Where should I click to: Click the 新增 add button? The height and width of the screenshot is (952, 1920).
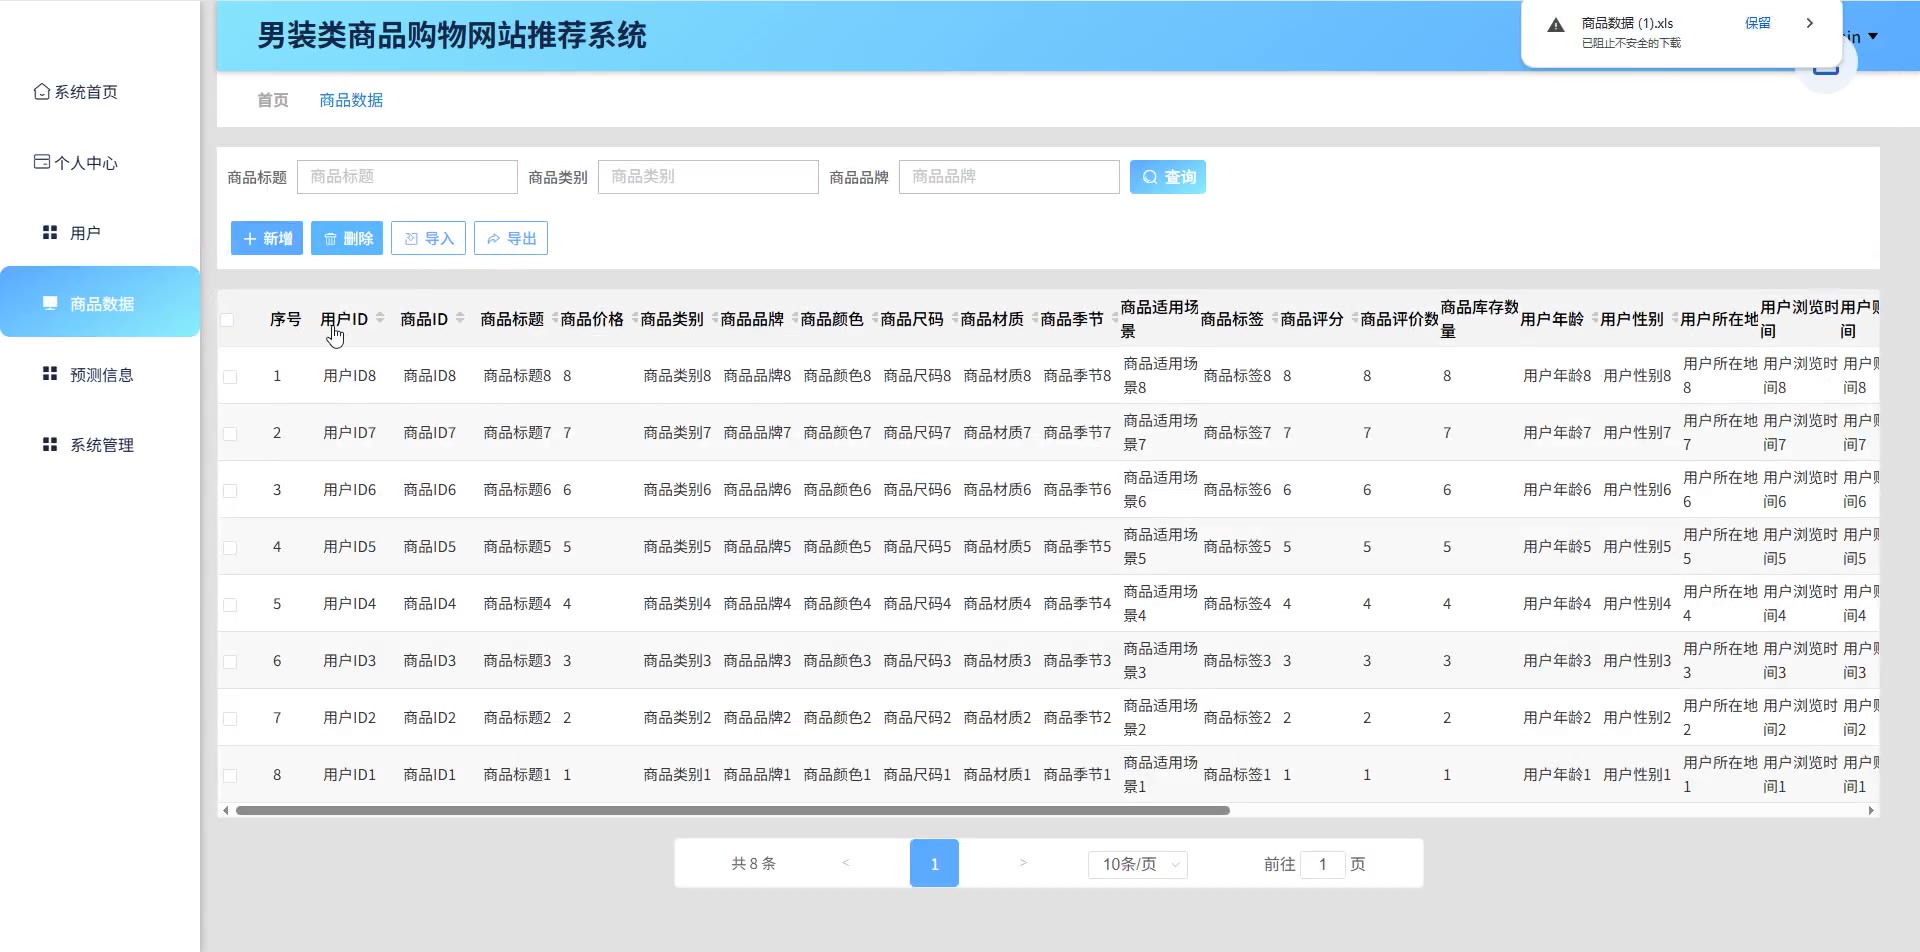[x=267, y=239]
